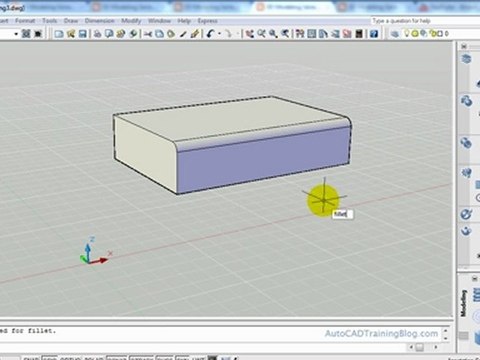The image size is (480, 360).
Task: Toggle ORTHO mode in the status bar
Action: (70, 358)
